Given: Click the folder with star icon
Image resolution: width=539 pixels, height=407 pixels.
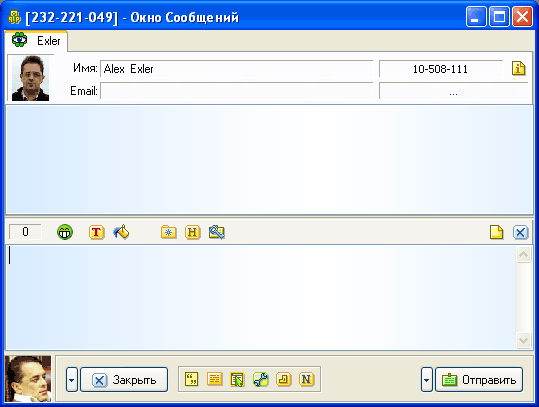Looking at the screenshot, I should pyautogui.click(x=168, y=232).
